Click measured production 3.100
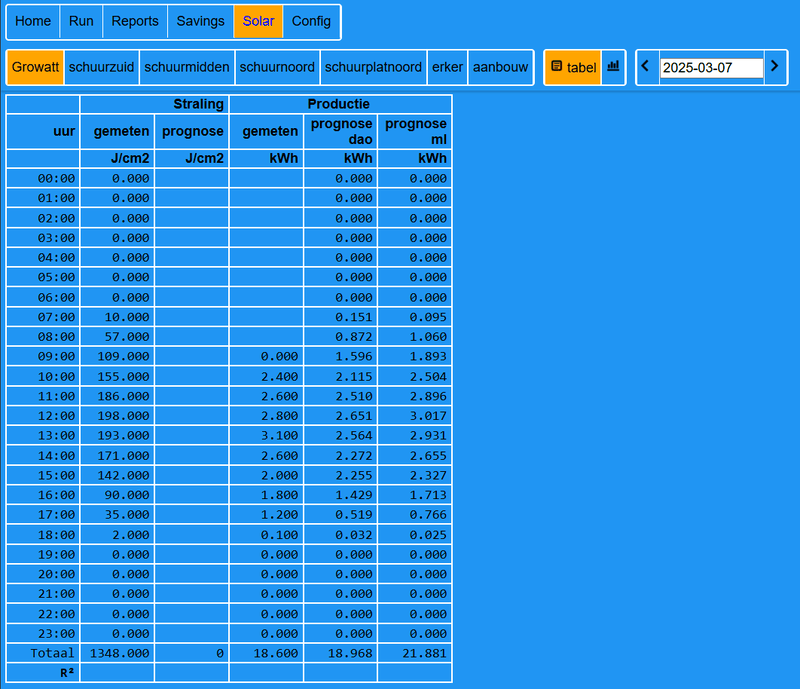This screenshot has height=689, width=800. 266,435
